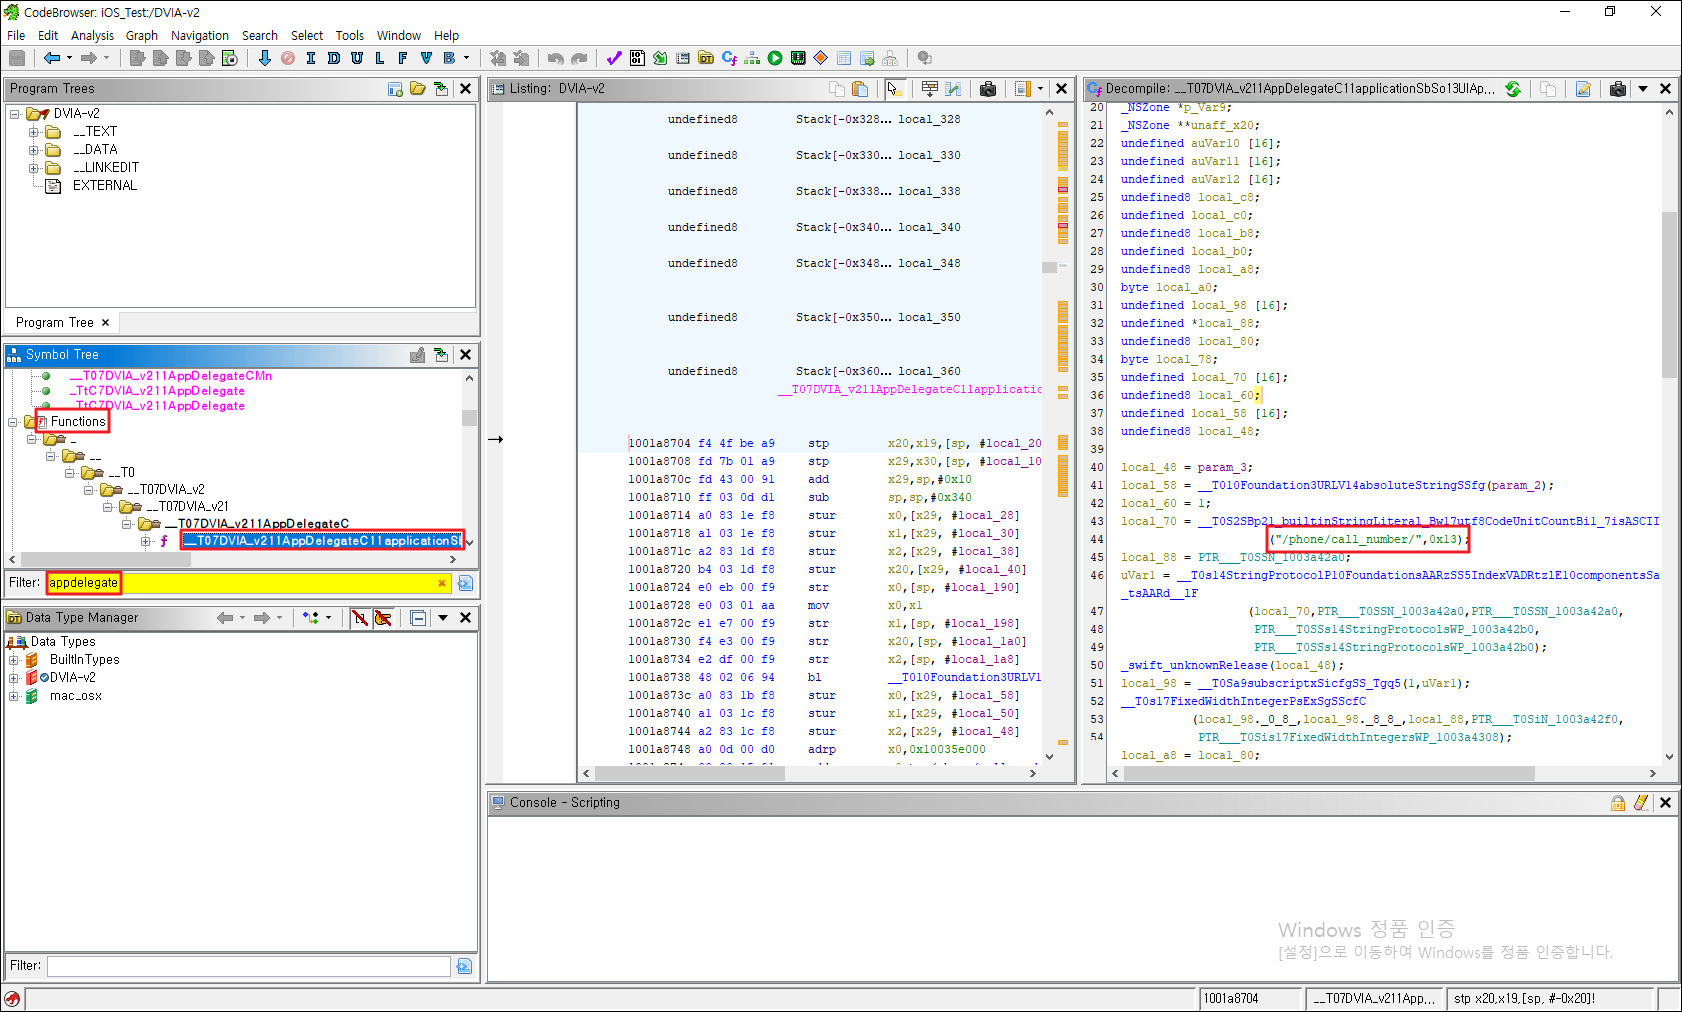Click the blue down arrow toolbar icon
Image resolution: width=1682 pixels, height=1012 pixels.
tap(264, 58)
